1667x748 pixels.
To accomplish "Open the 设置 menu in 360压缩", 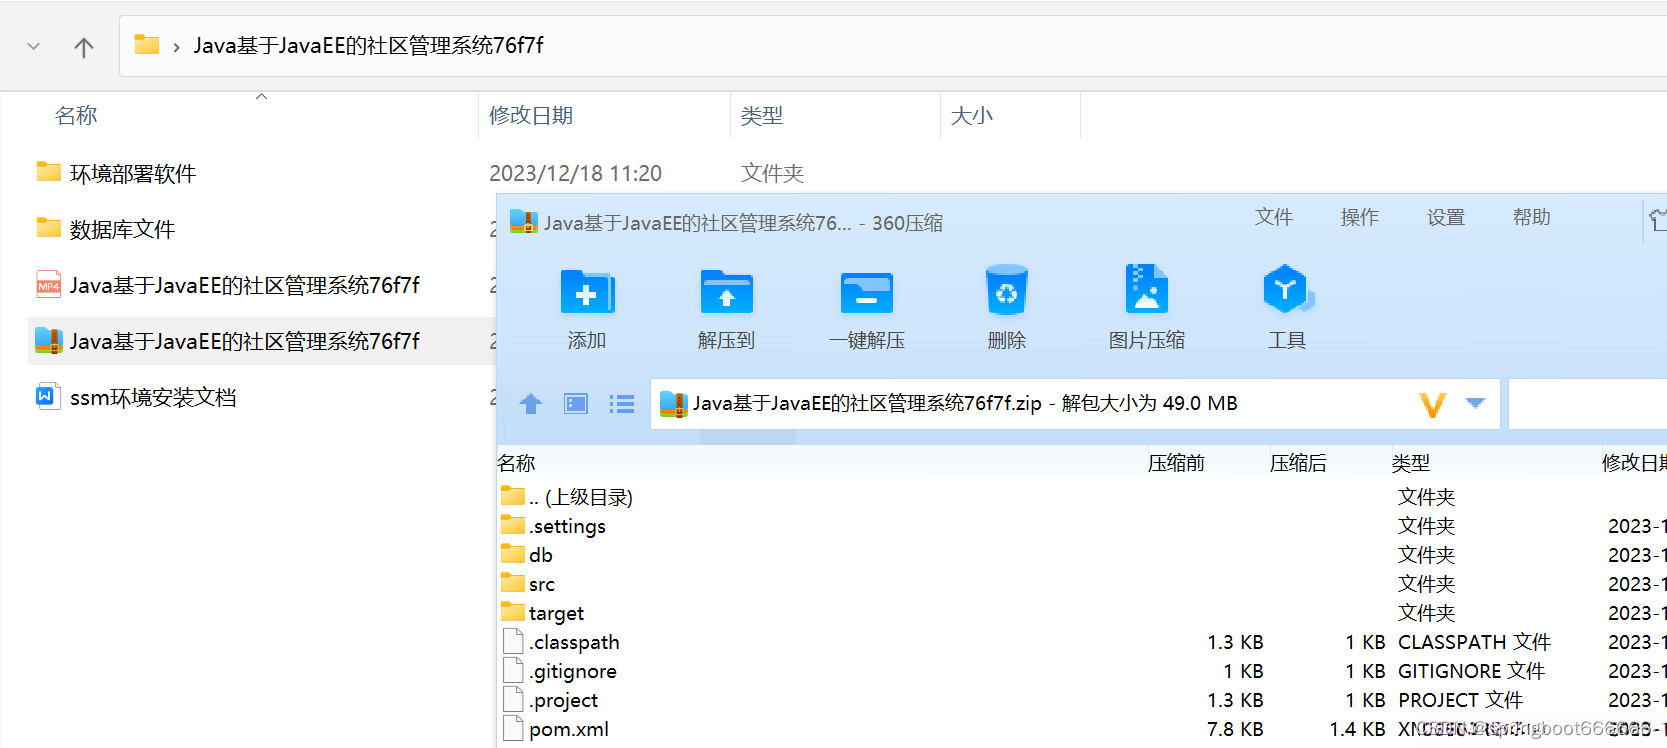I will click(x=1446, y=217).
